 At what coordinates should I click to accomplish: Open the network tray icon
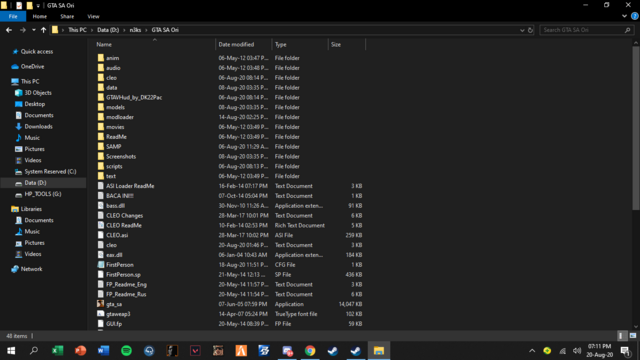(x=562, y=351)
